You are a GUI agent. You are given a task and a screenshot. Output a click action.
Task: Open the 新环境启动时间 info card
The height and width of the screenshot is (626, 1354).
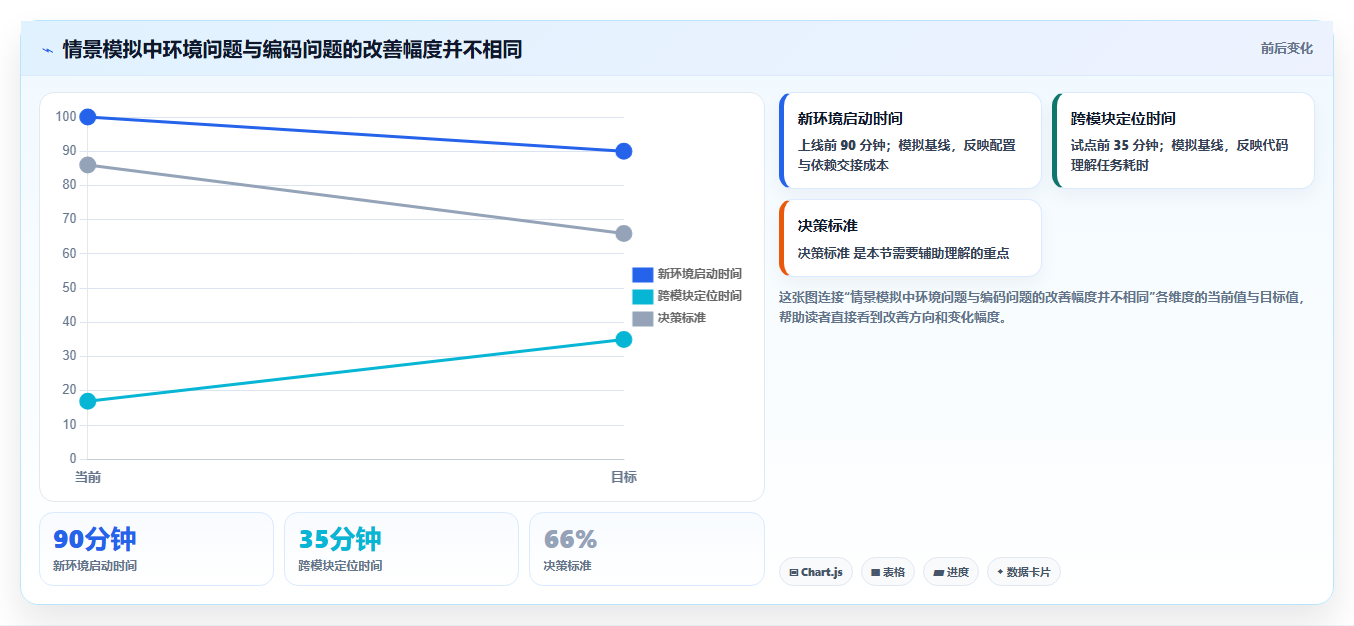(x=910, y=141)
